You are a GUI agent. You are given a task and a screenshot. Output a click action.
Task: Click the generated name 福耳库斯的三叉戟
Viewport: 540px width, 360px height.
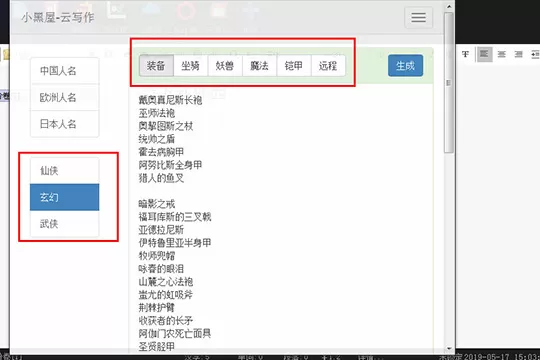(175, 217)
